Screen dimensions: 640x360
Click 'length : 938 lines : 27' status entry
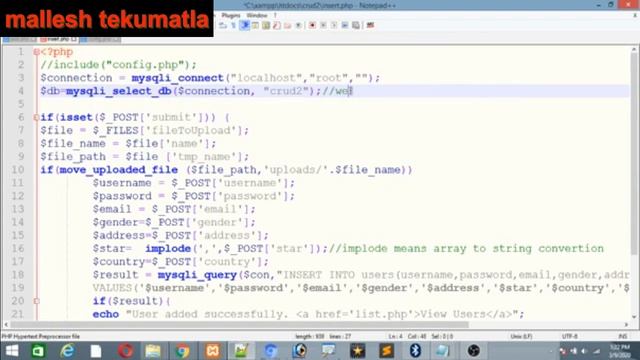(323, 337)
